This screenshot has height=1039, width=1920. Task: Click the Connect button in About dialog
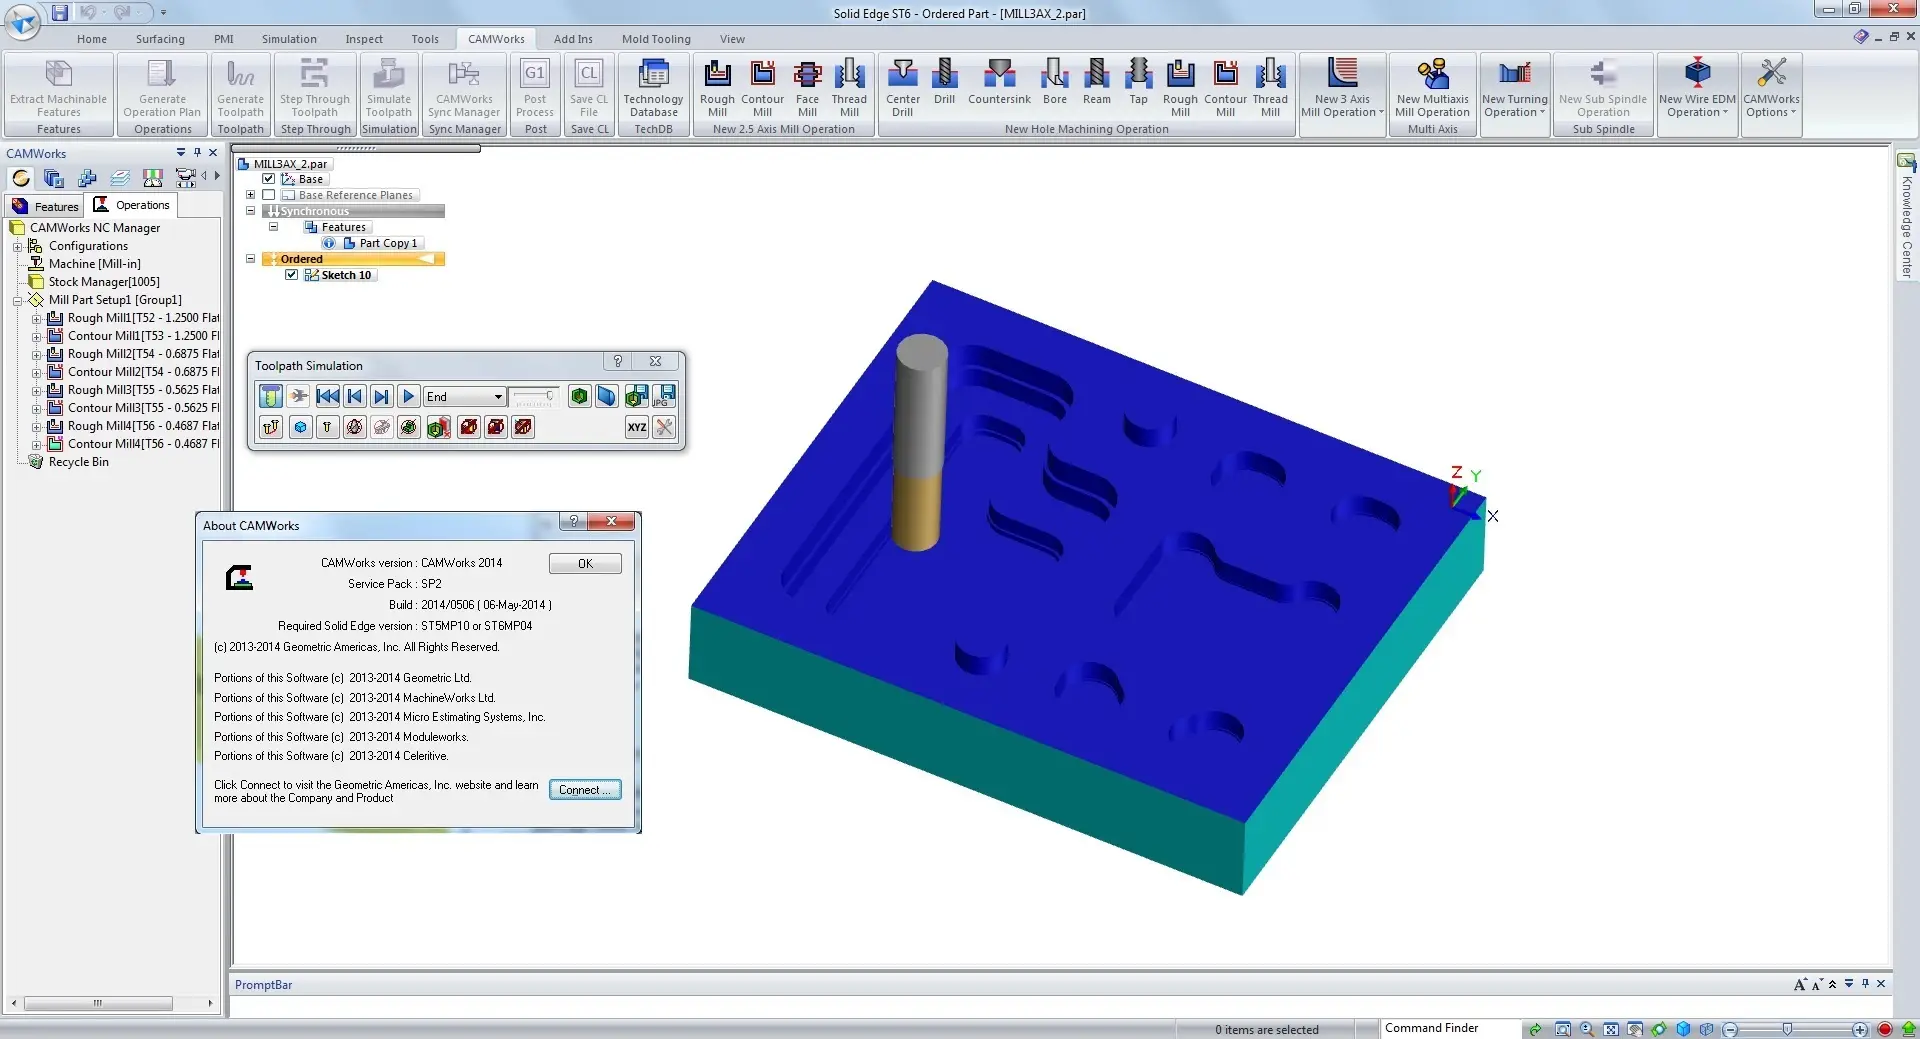pyautogui.click(x=585, y=790)
